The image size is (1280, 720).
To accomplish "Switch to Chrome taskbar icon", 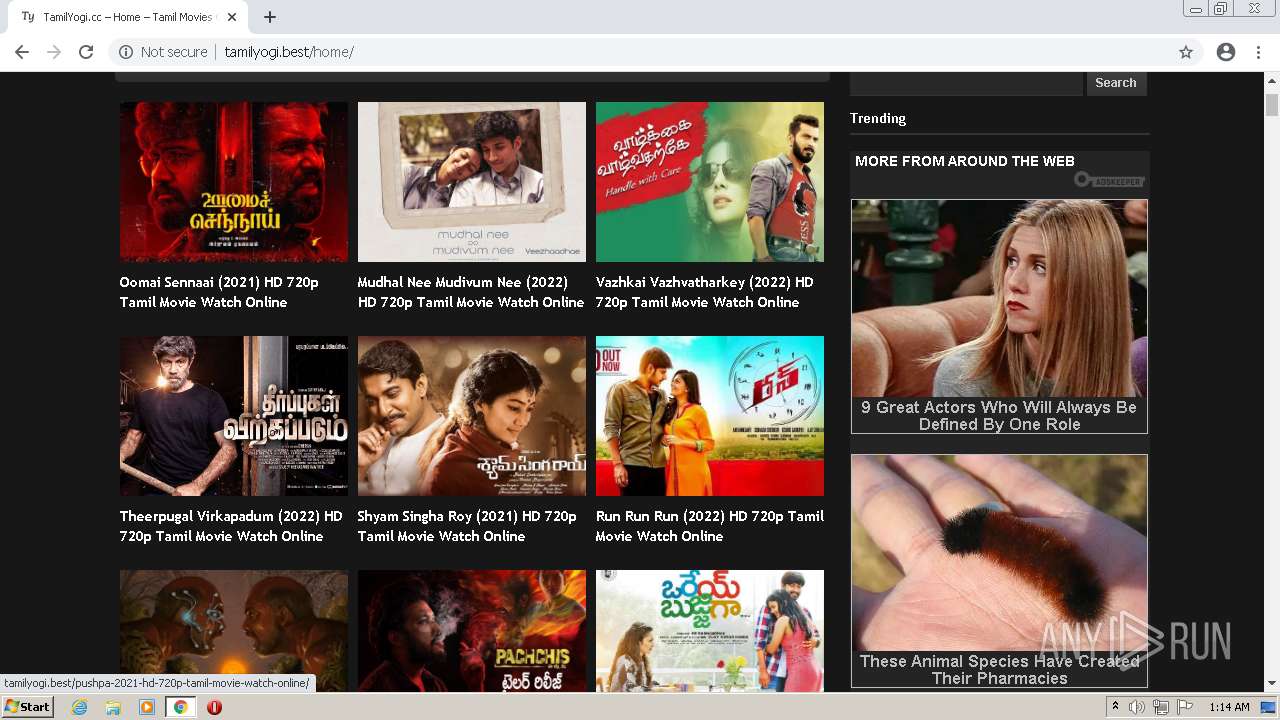I will tap(180, 707).
